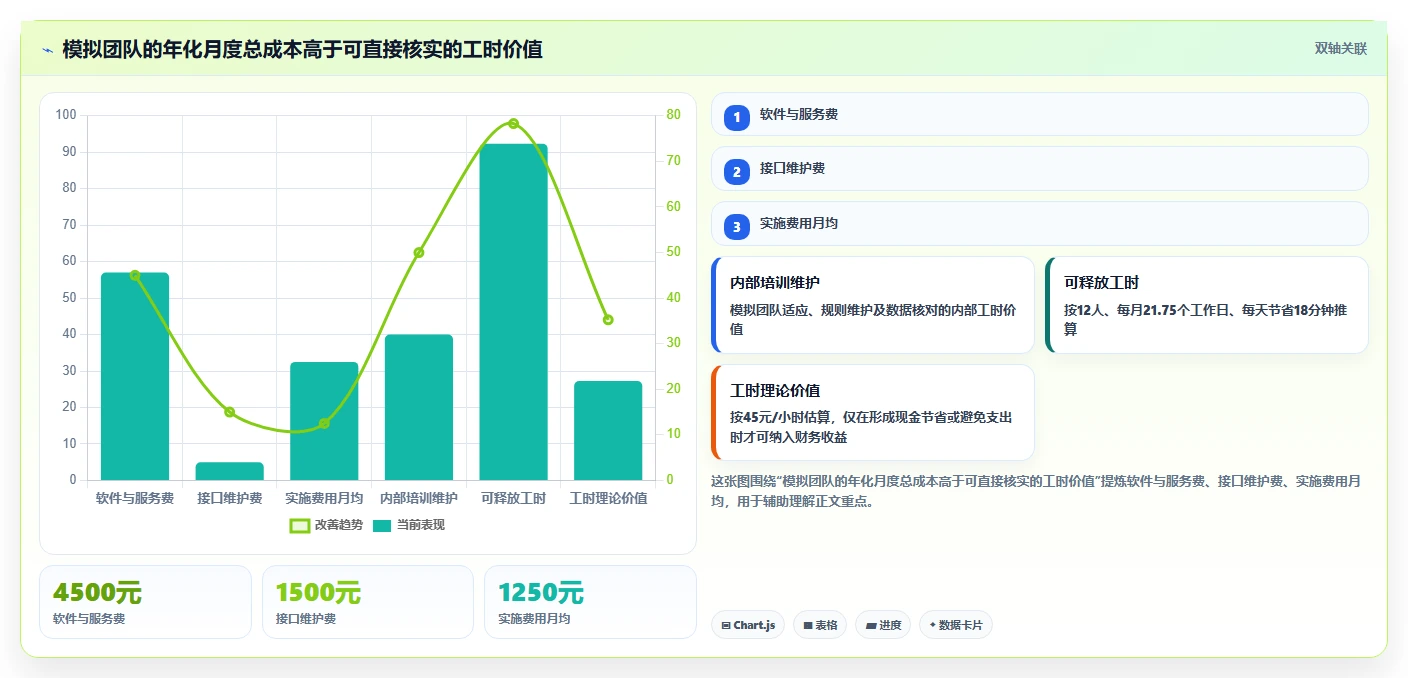1408x678 pixels.
Task: Select the 实施费用月均 list item
Action: coord(1039,224)
